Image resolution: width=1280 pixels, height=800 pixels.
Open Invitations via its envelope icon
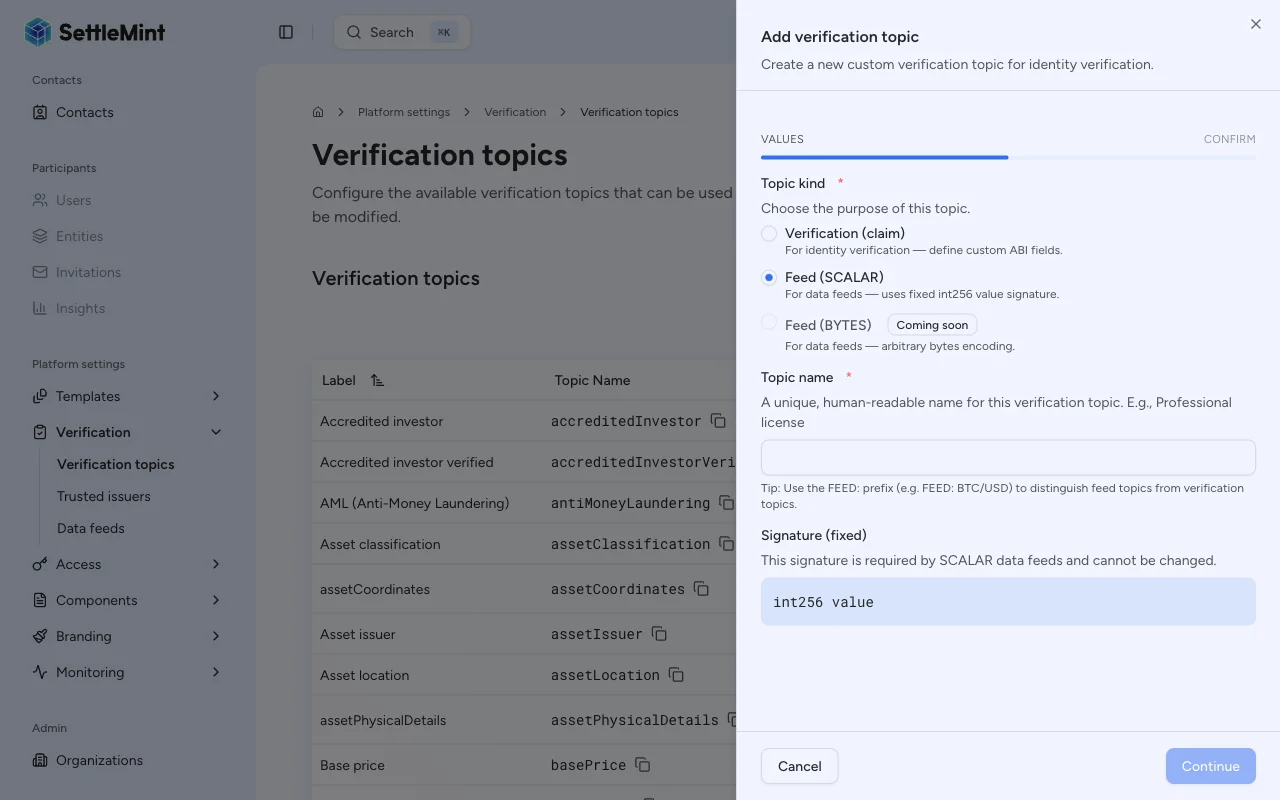pos(40,272)
